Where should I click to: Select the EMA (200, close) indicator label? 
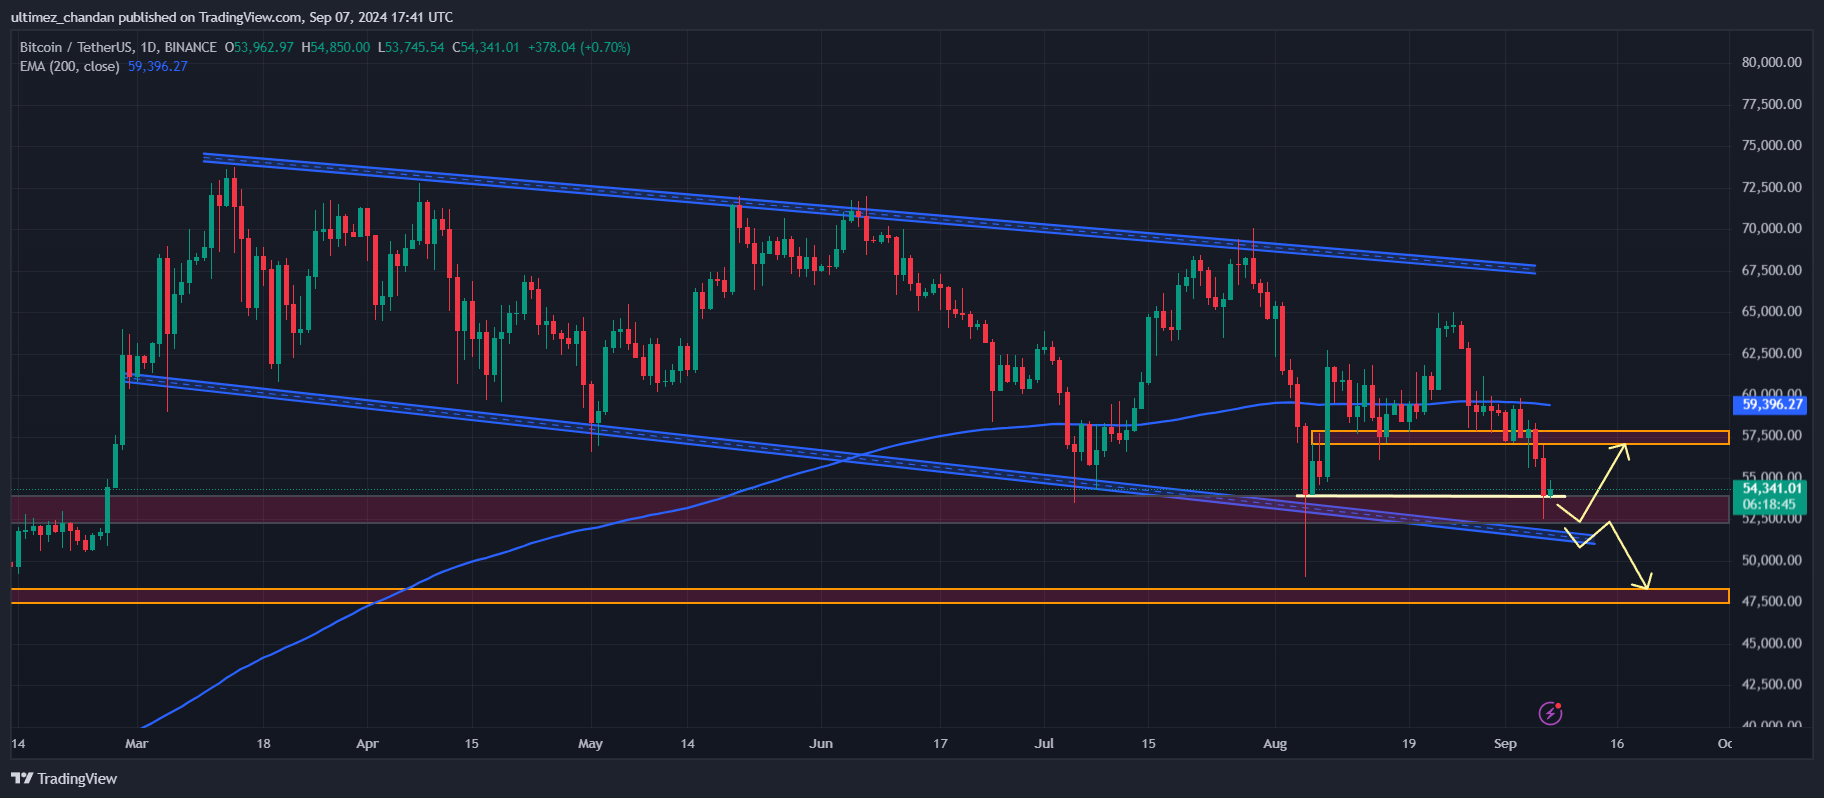coord(70,66)
